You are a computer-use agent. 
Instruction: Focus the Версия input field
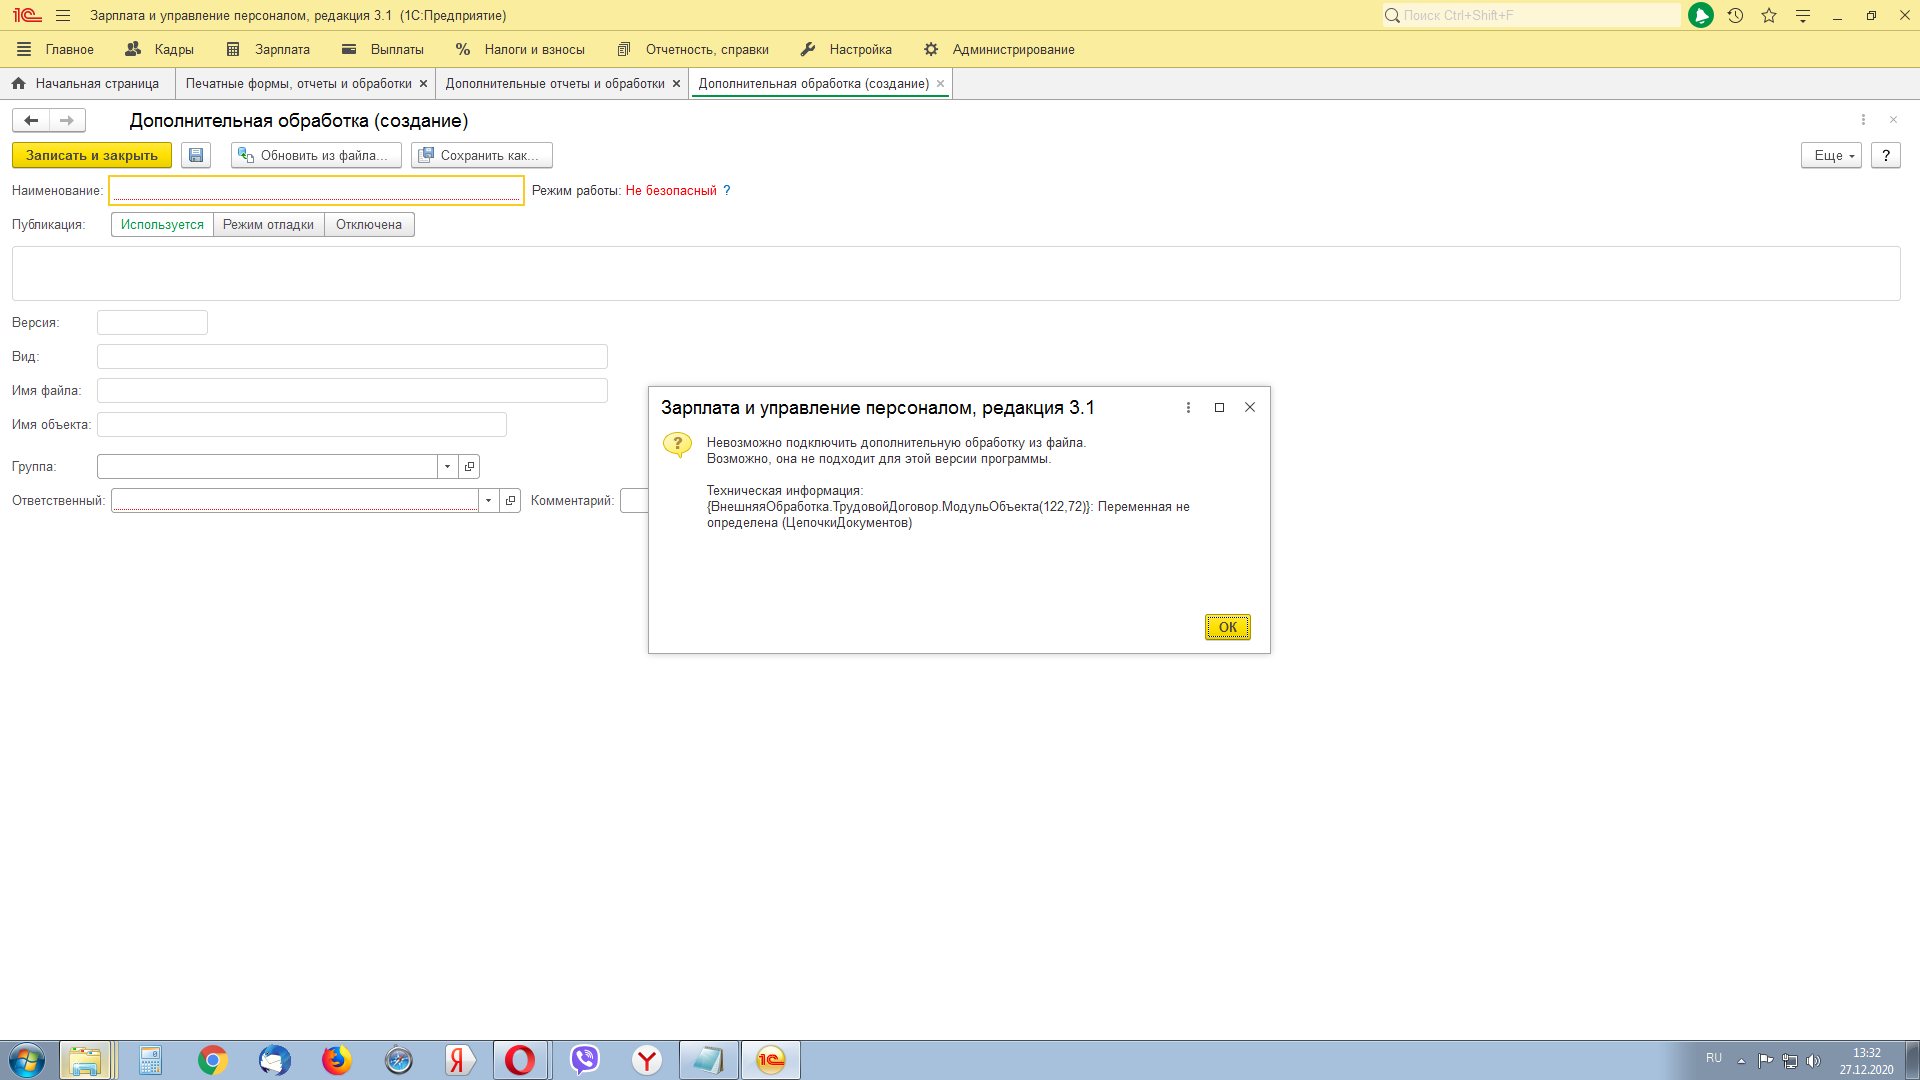(152, 323)
